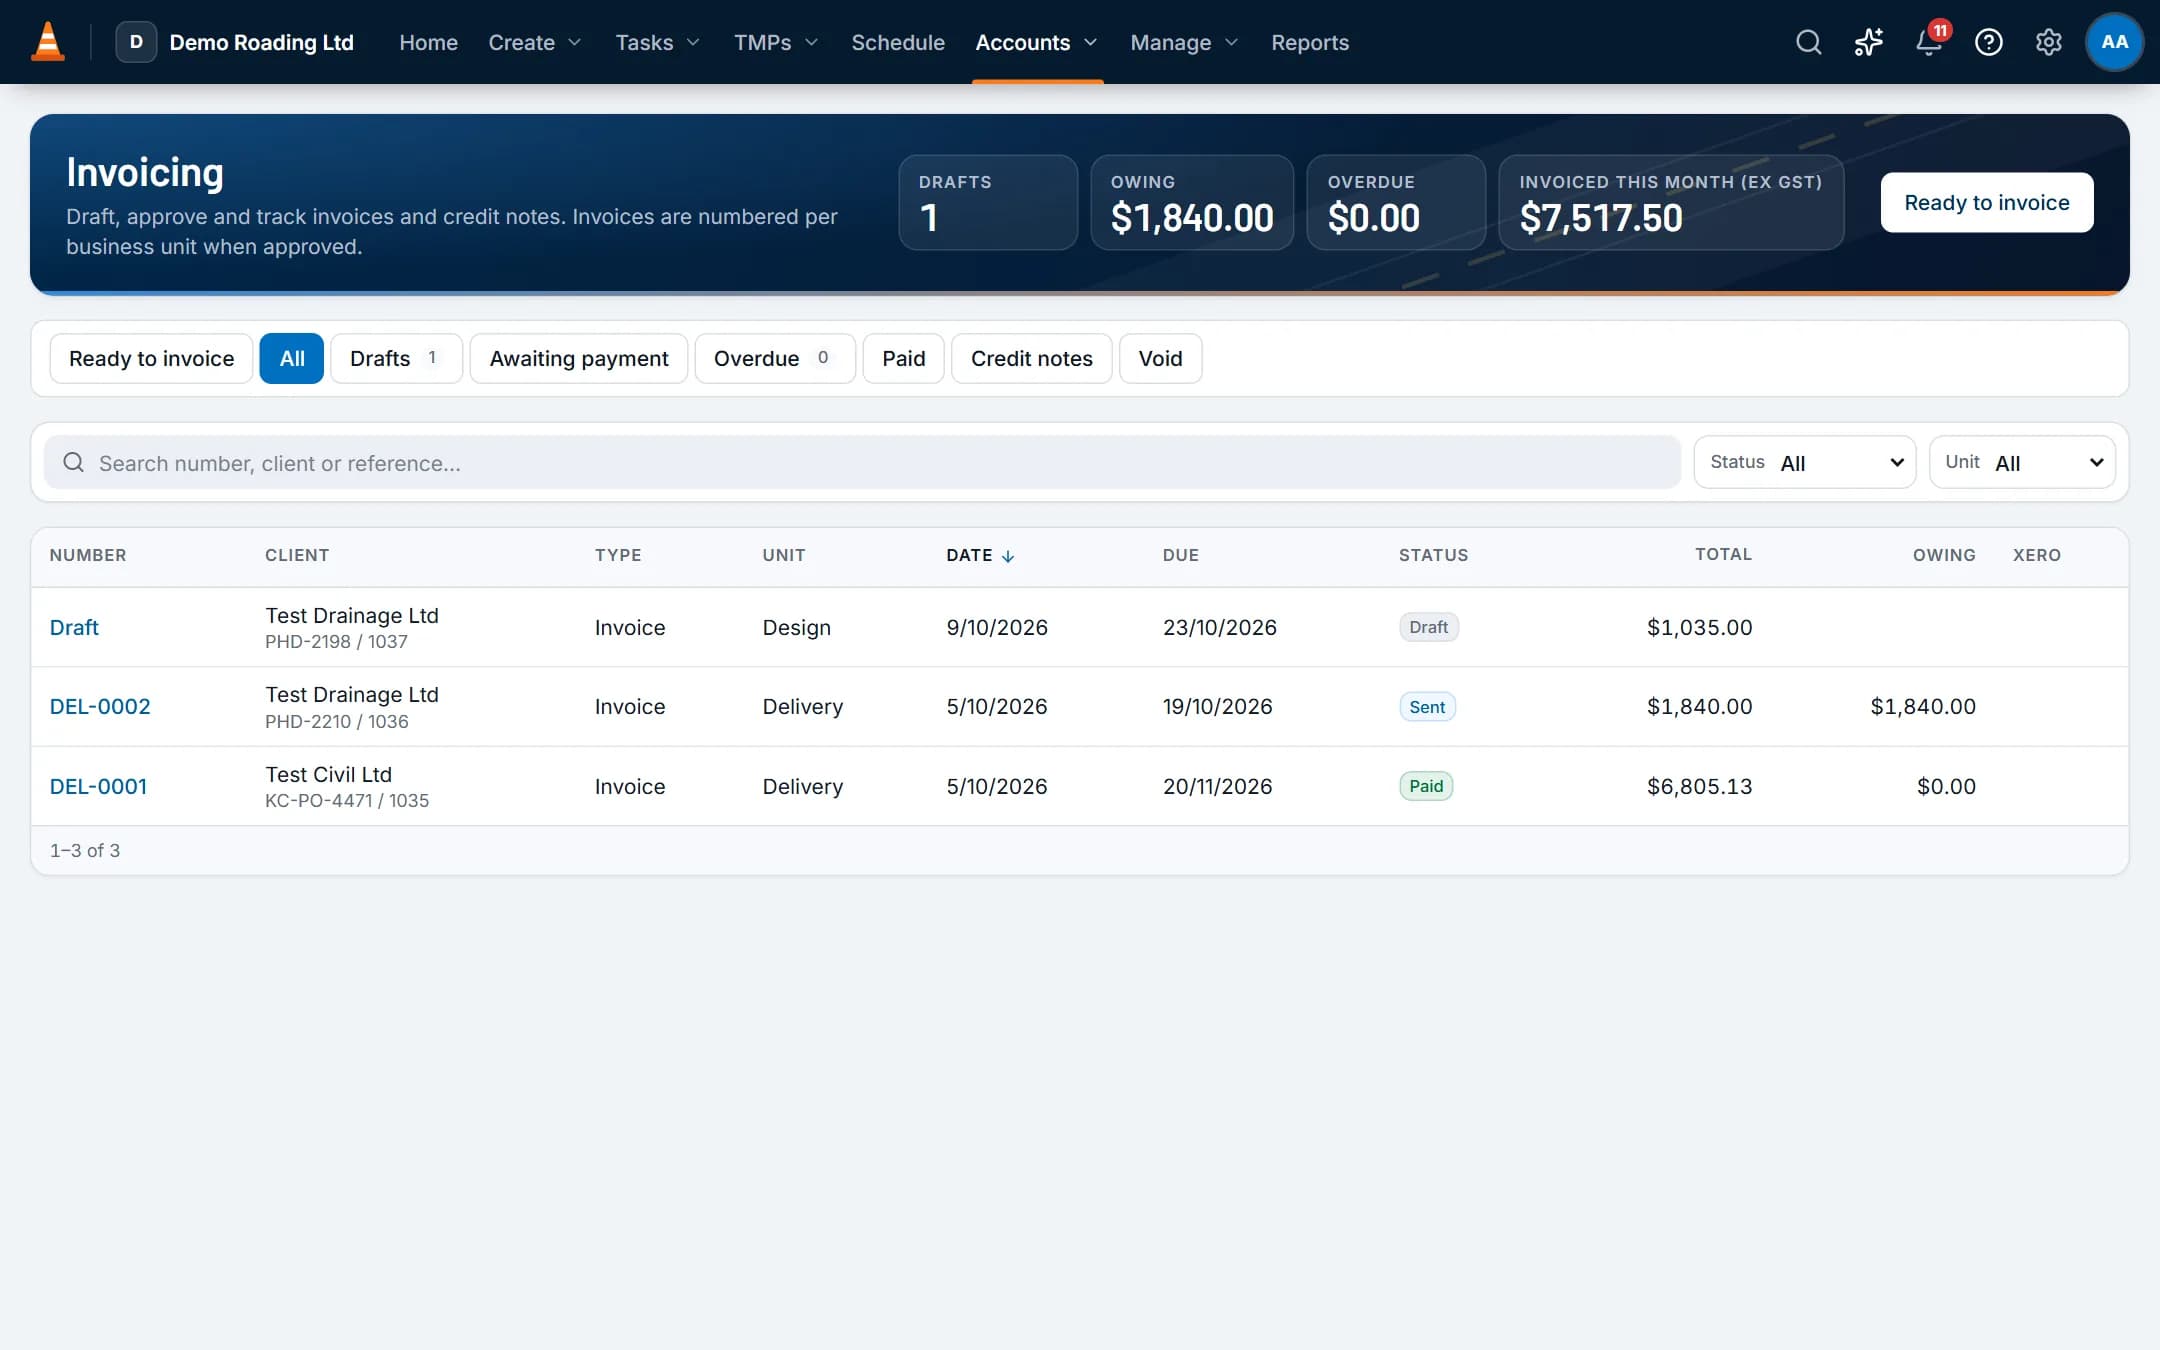Click due date 20/11/2026
This screenshot has width=2160, height=1350.
(x=1217, y=786)
